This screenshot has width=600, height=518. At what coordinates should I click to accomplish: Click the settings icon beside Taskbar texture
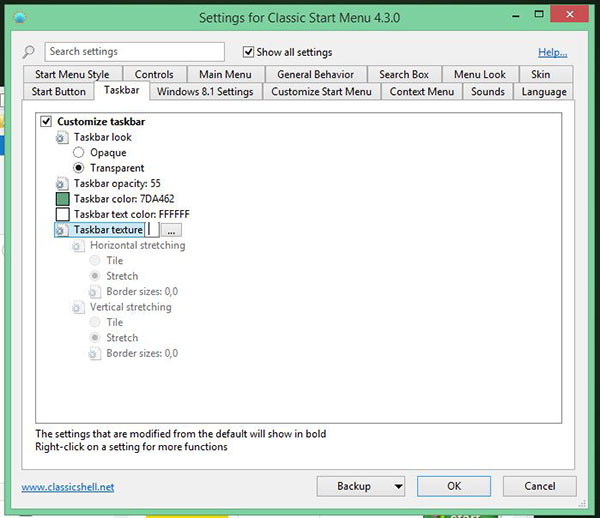coord(62,230)
